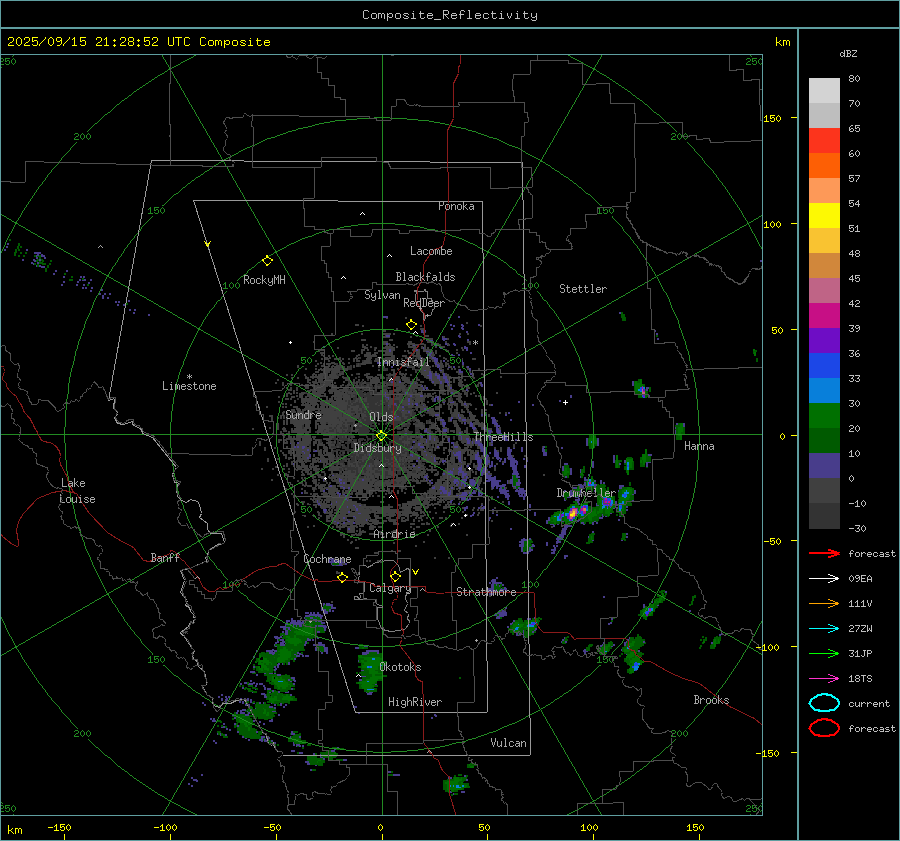This screenshot has height=841, width=900.
Task: Pick the orange 57-60 dBZ swatch
Action: point(824,166)
